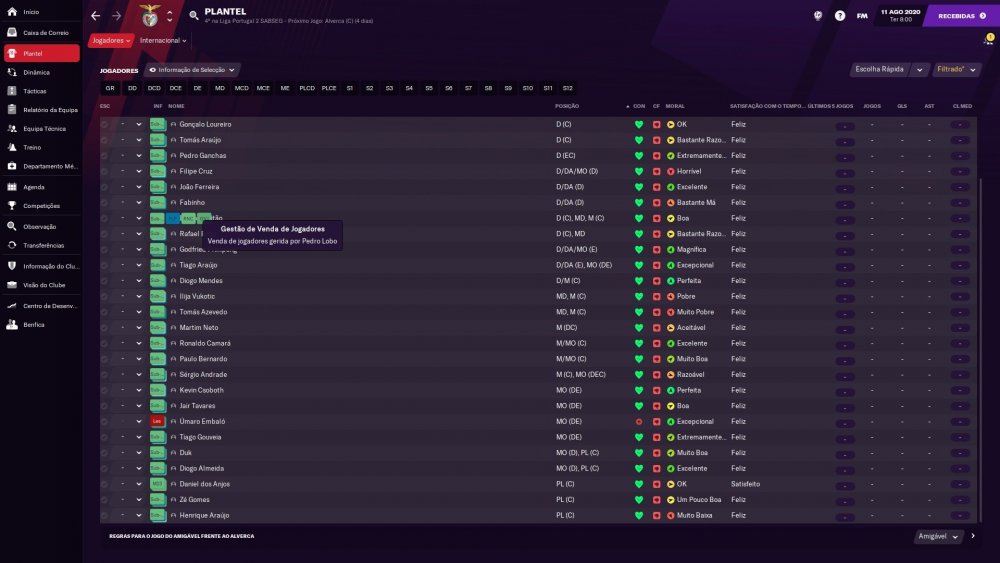Screen dimensions: 1000x563
Task: Expand the Jogadores dropdown menu
Action: click(x=111, y=40)
